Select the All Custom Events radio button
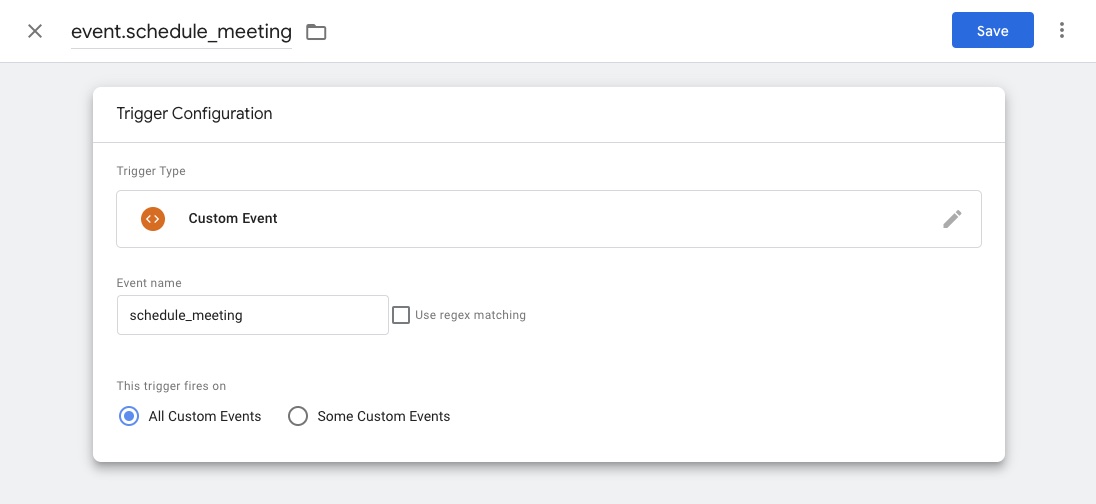The width and height of the screenshot is (1096, 504). [129, 416]
